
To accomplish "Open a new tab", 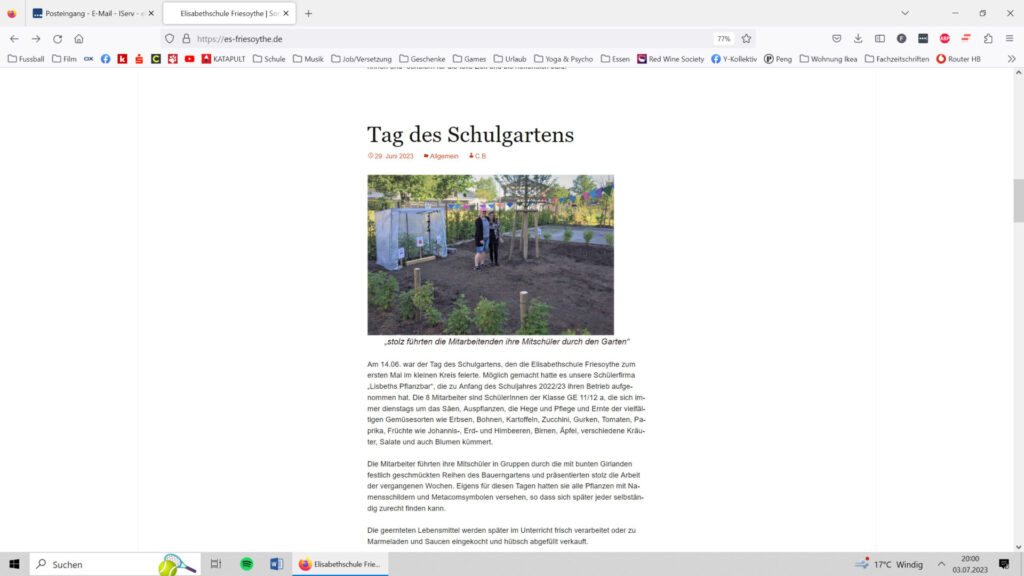I will (x=308, y=13).
